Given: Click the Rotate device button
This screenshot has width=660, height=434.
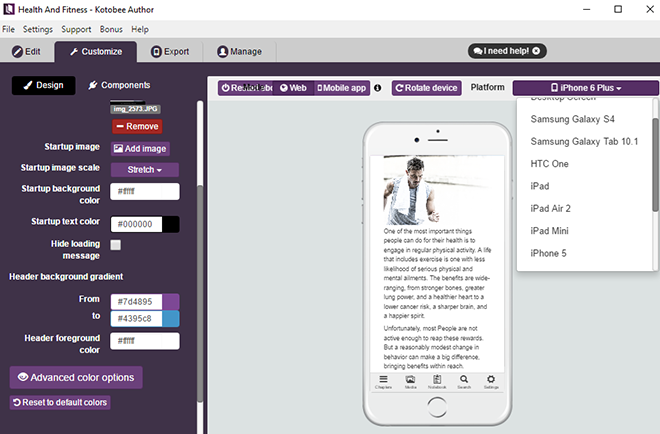Looking at the screenshot, I should 426,88.
